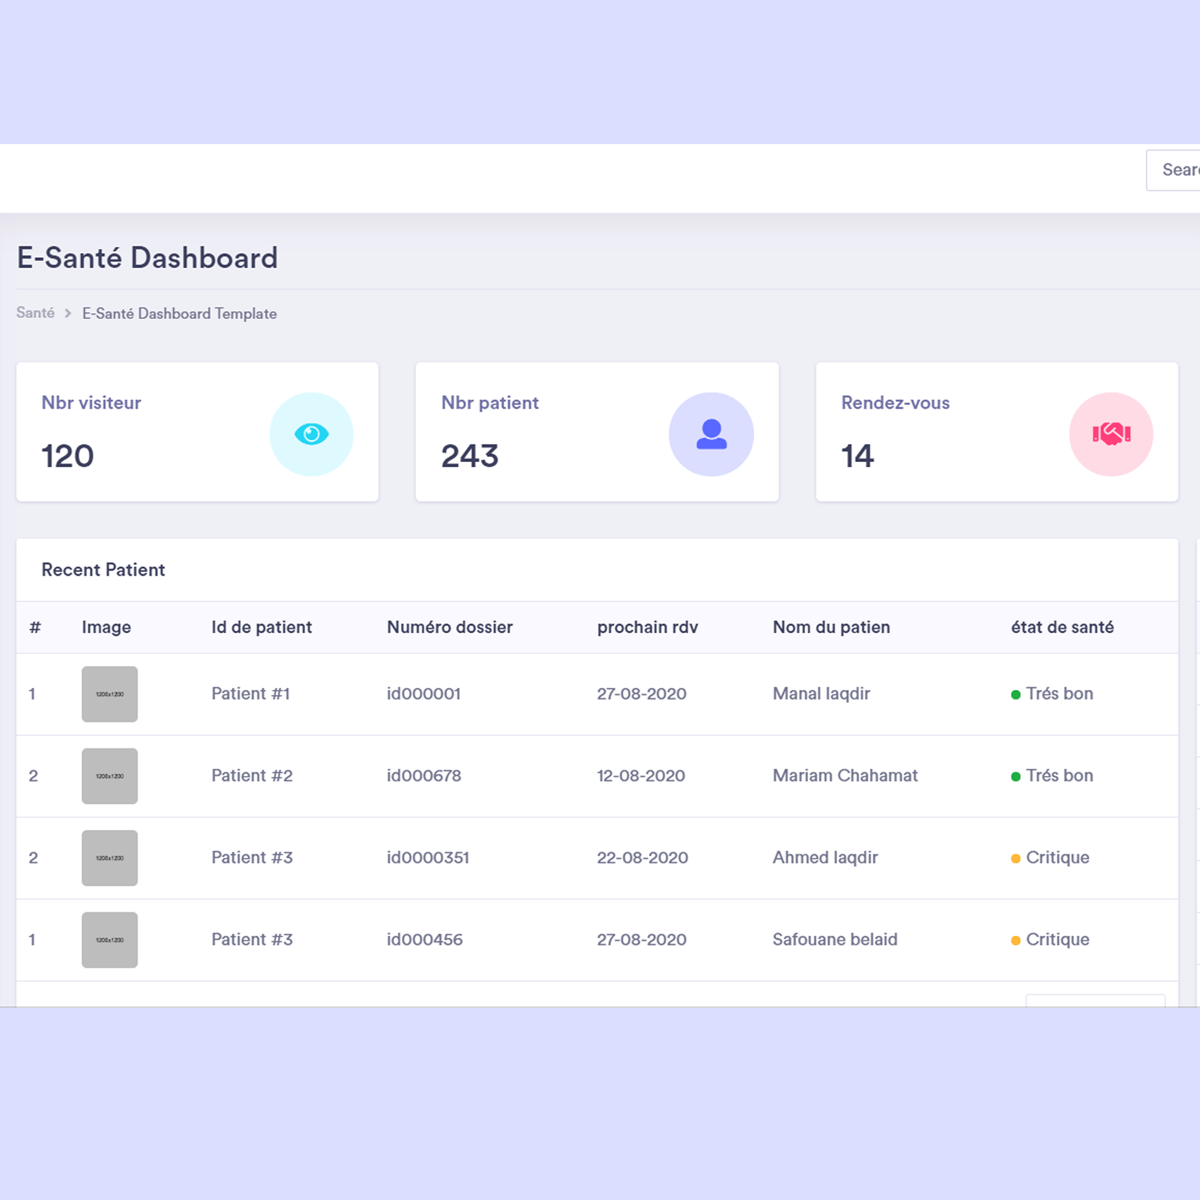This screenshot has height=1200, width=1200.
Task: Click Manal laqdir's Trés bon status
Action: click(x=1052, y=693)
